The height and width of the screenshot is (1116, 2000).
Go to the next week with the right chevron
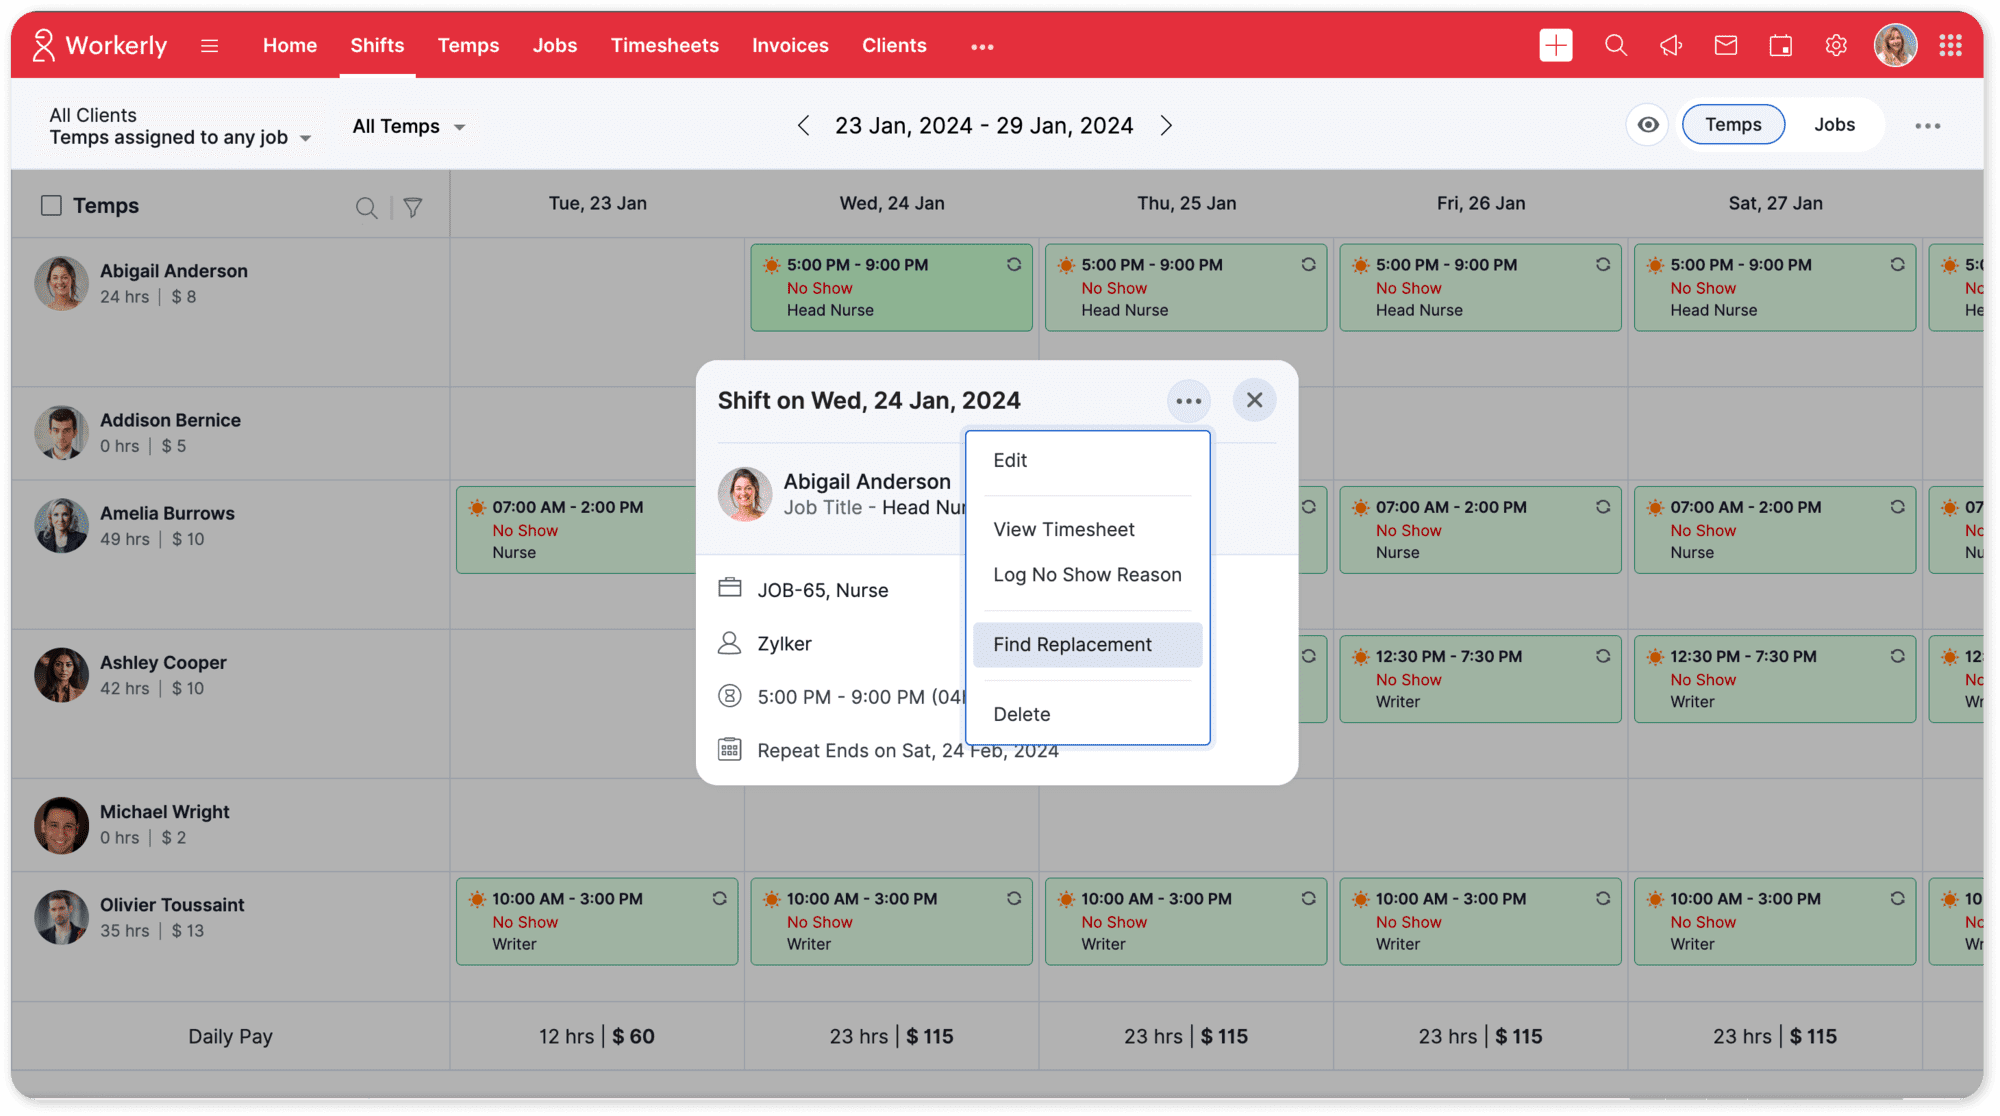(x=1165, y=126)
